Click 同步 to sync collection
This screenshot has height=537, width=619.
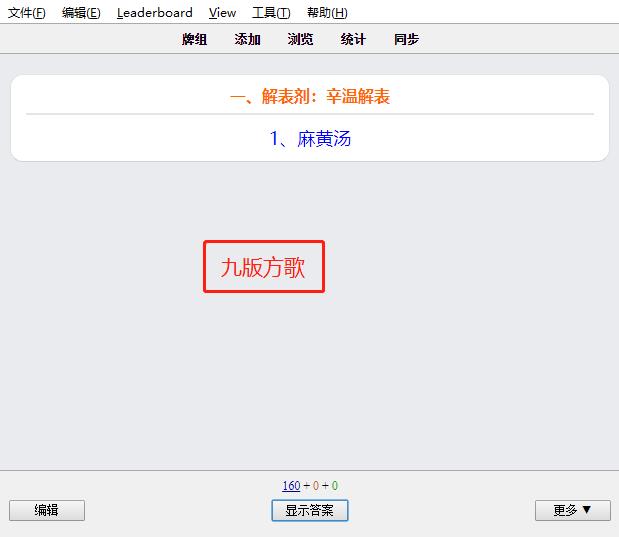click(x=406, y=39)
